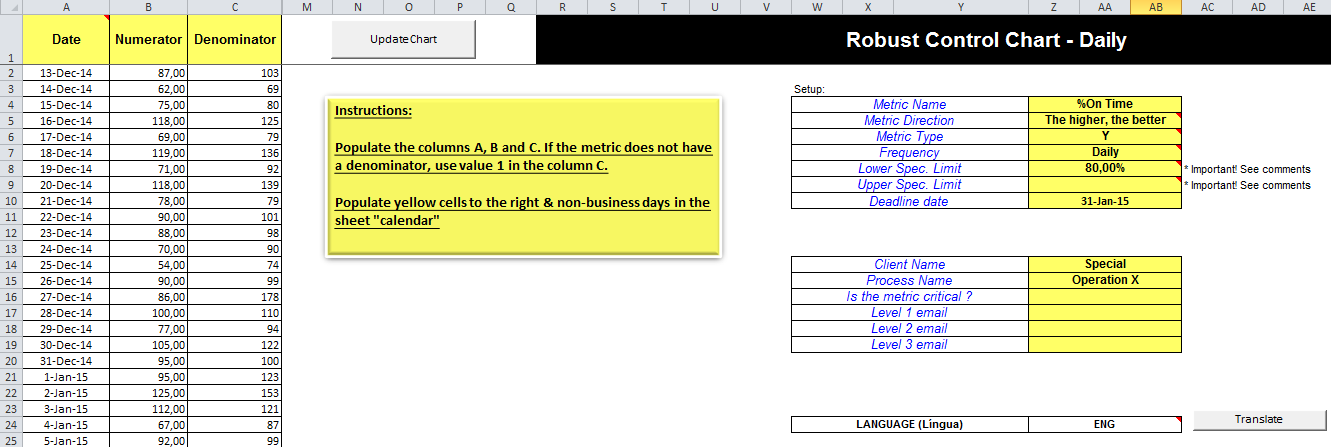
Task: Select date cell 1-Jan-15
Action: (x=66, y=376)
